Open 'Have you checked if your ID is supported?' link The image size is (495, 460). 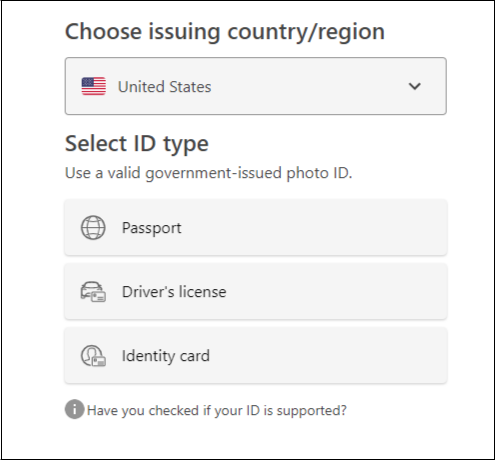(x=217, y=410)
